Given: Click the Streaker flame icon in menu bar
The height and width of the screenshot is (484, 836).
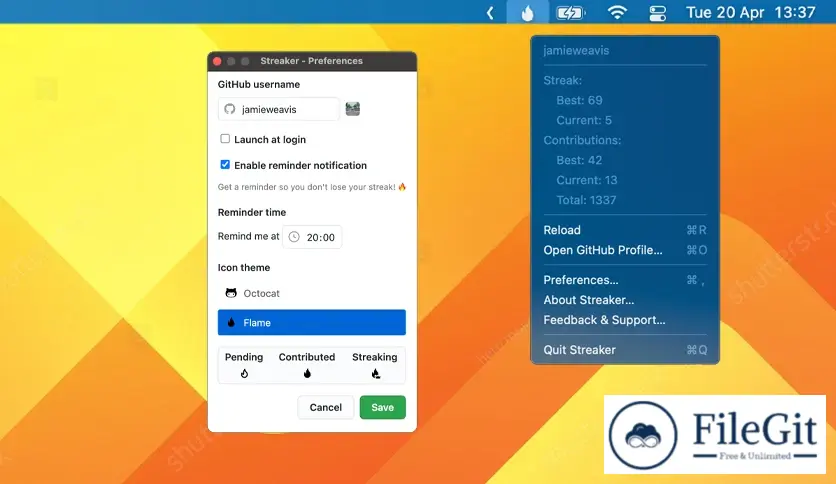Looking at the screenshot, I should click(527, 12).
